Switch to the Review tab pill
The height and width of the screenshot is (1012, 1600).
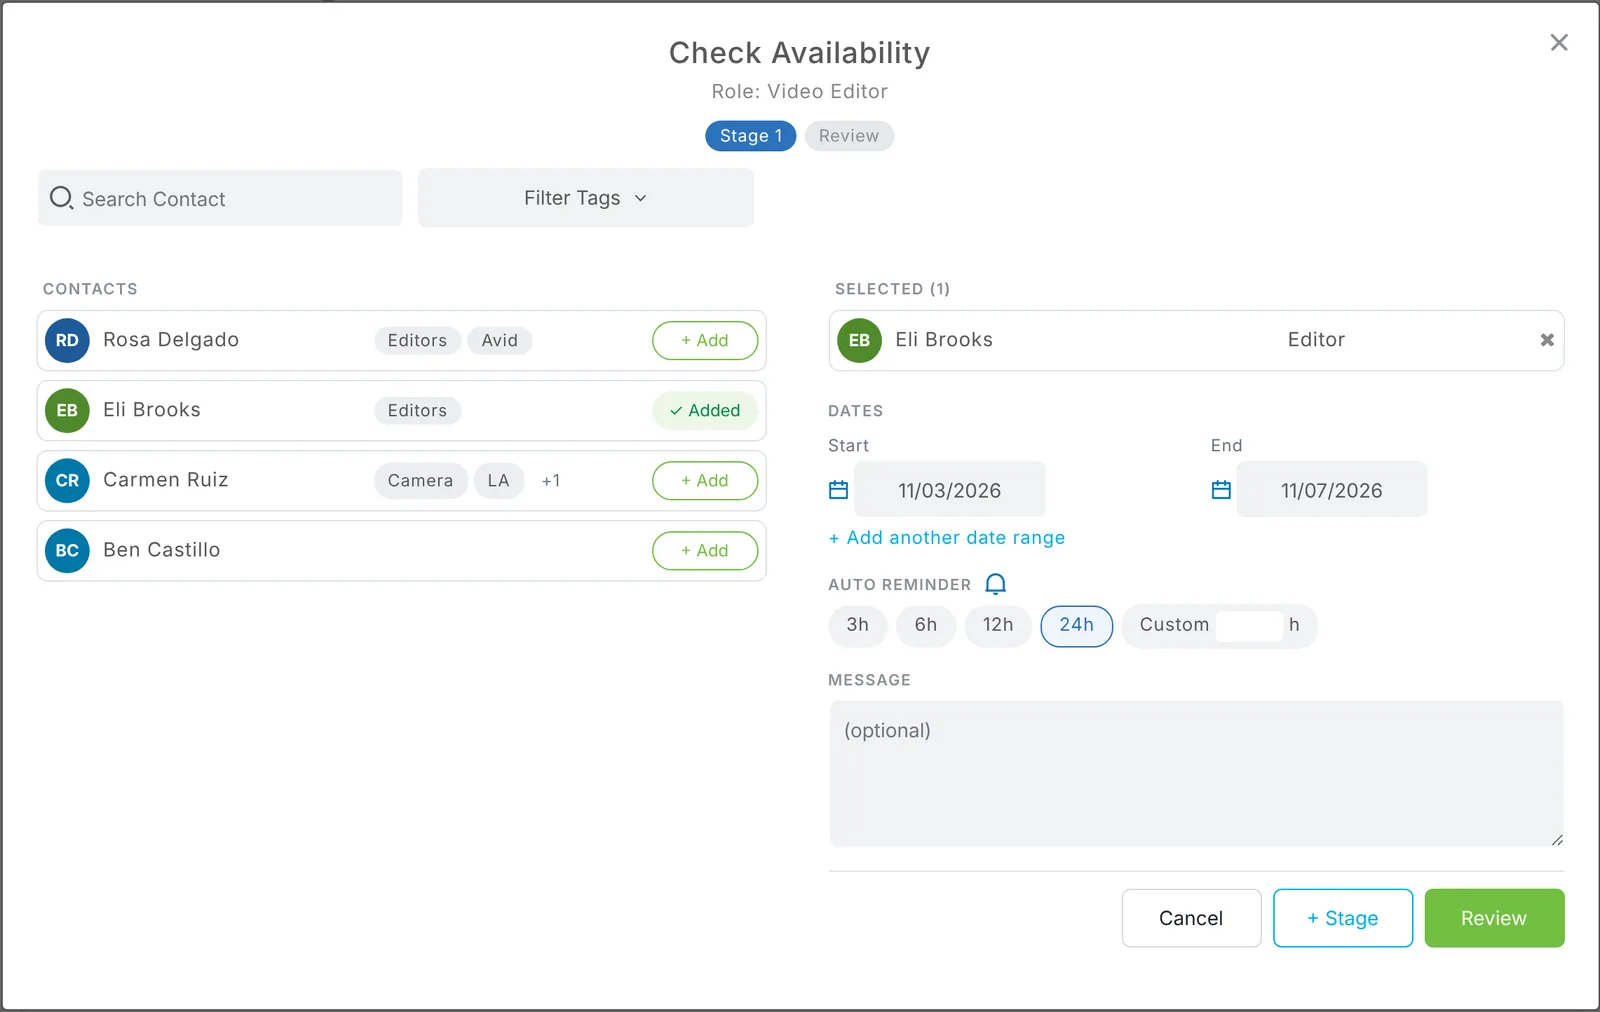[x=849, y=136]
